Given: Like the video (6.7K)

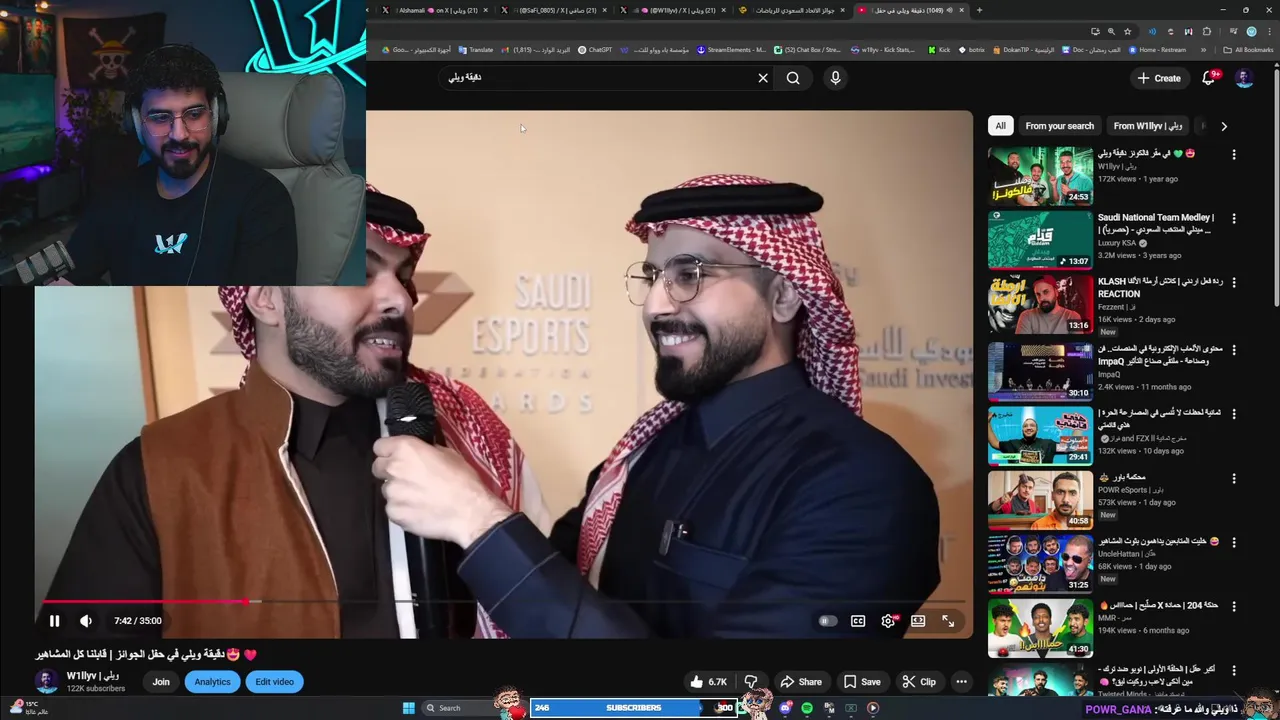Looking at the screenshot, I should pyautogui.click(x=708, y=682).
